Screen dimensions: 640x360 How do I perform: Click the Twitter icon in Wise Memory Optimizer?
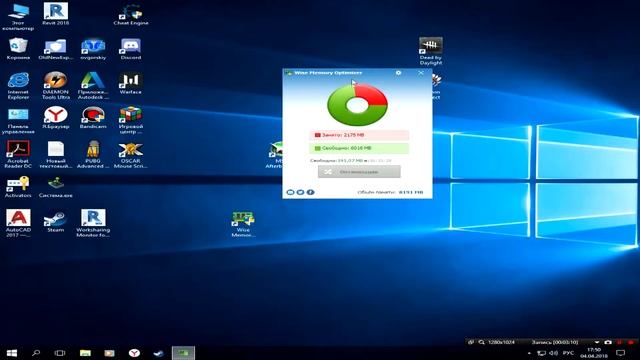pos(300,192)
